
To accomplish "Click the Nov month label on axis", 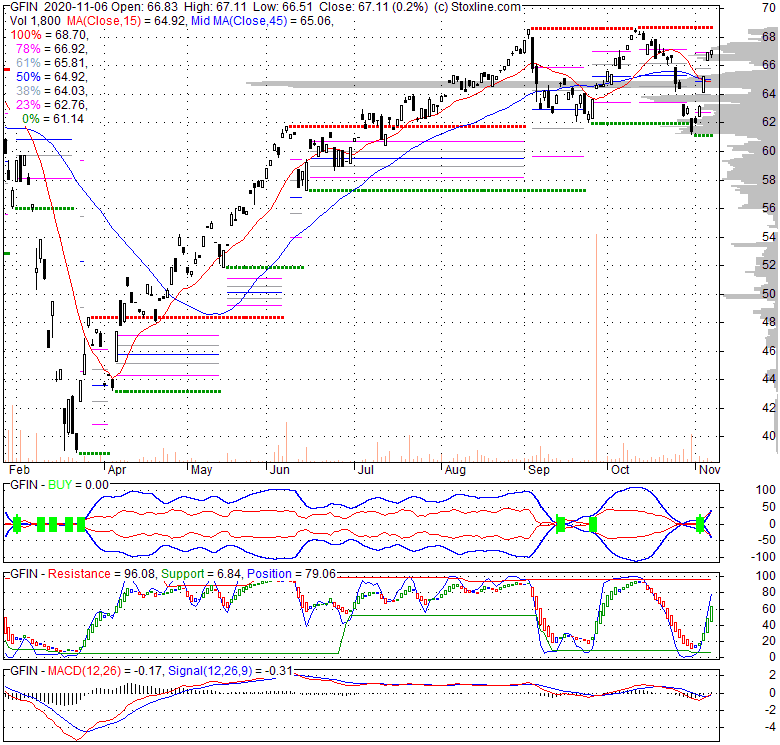I will tap(710, 469).
